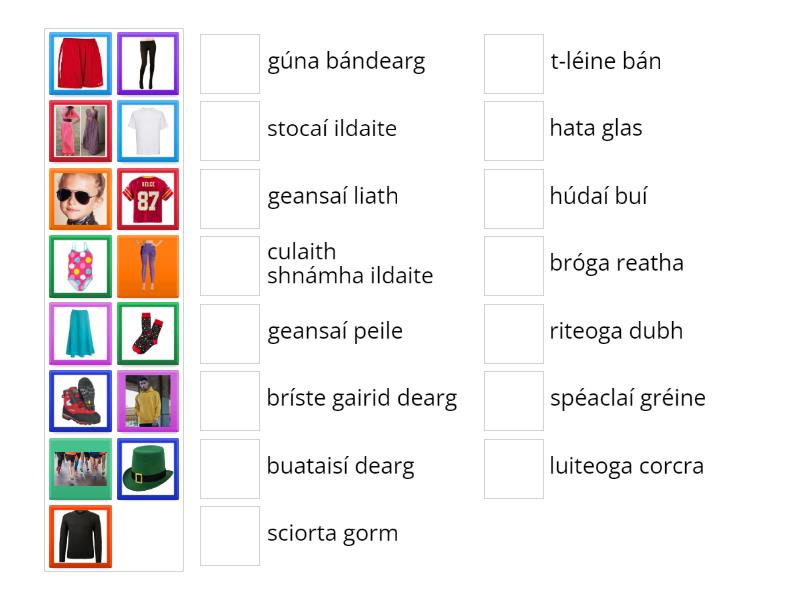Select the green leprechaun hat image

tap(148, 469)
